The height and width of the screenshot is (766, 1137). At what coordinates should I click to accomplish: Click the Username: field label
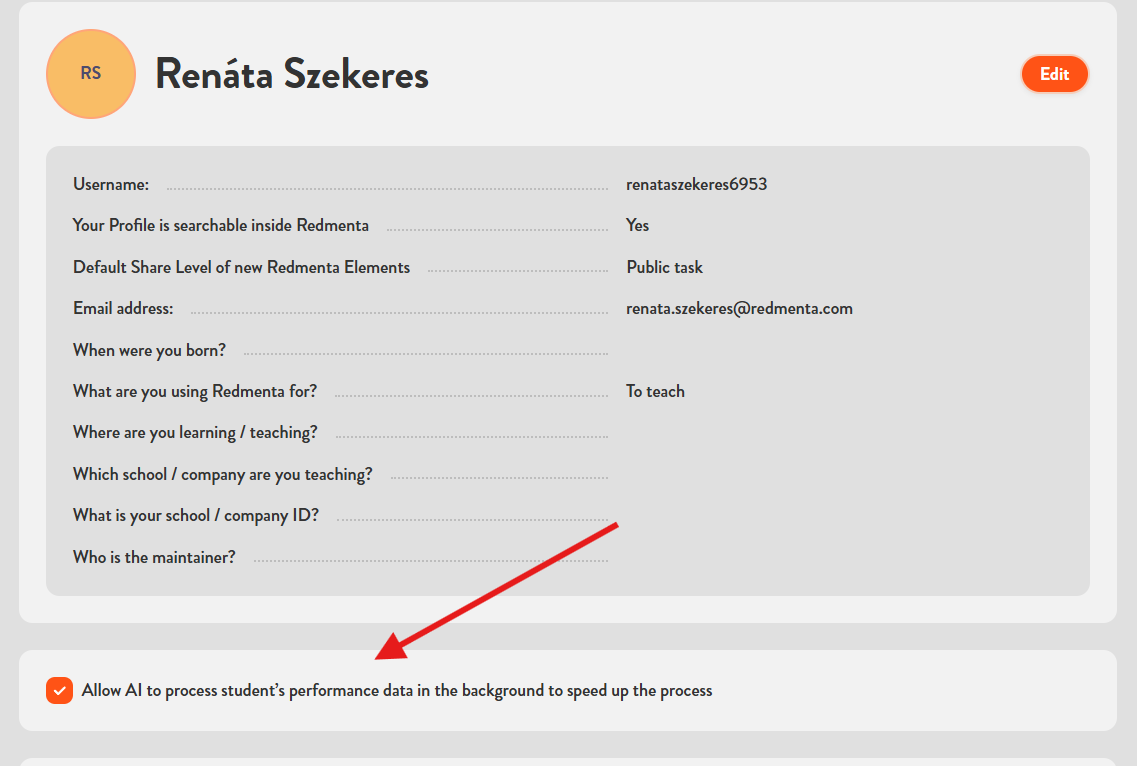coord(111,184)
